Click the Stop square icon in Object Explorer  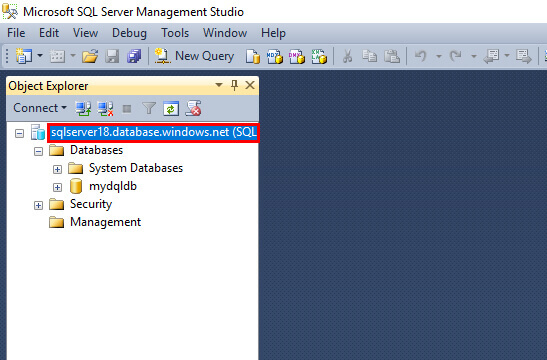point(127,109)
